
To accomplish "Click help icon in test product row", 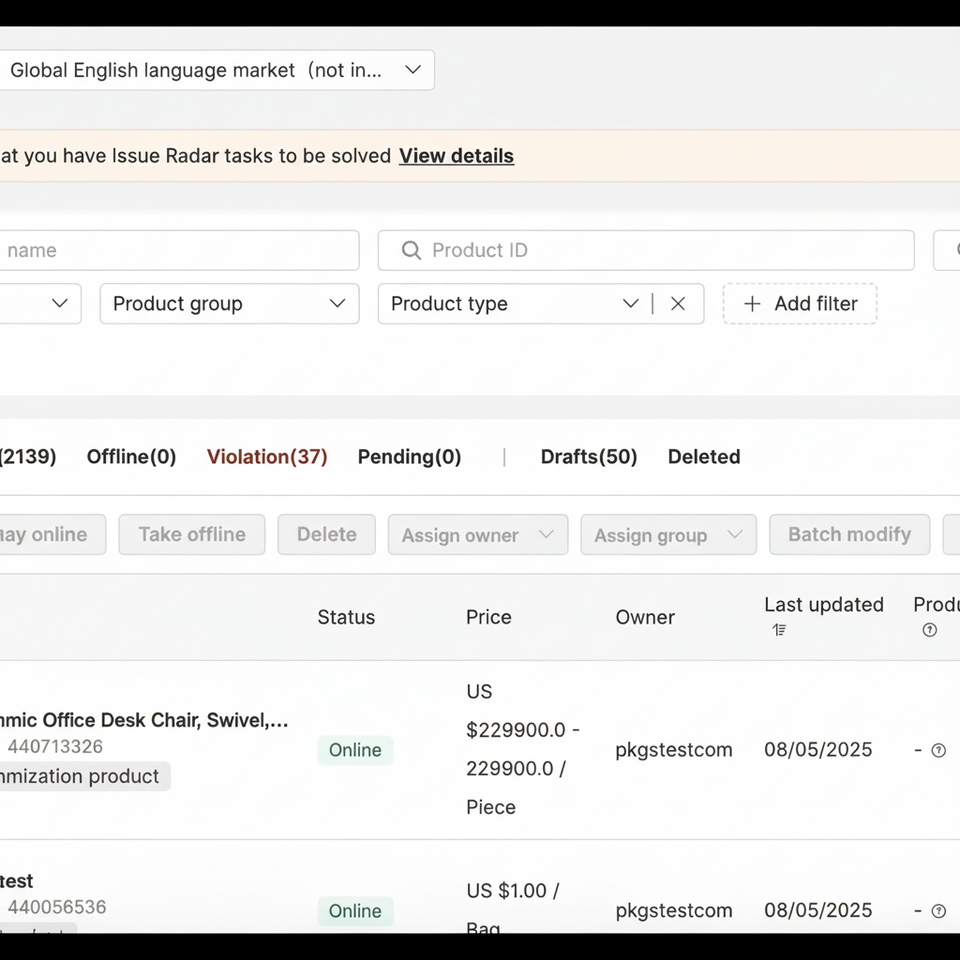I will pyautogui.click(x=938, y=911).
